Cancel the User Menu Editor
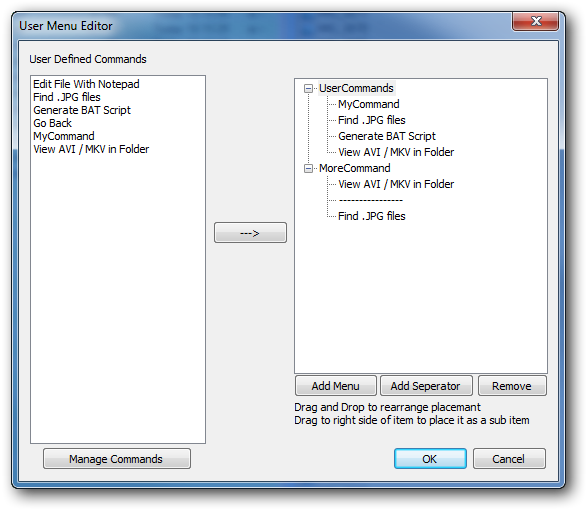The height and width of the screenshot is (509, 586). click(x=509, y=459)
